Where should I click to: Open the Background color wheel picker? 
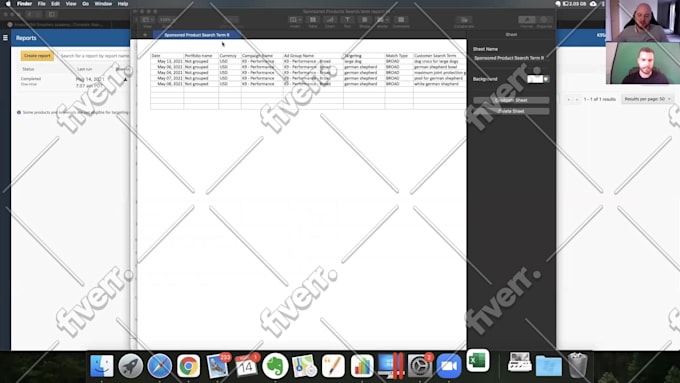pos(546,79)
